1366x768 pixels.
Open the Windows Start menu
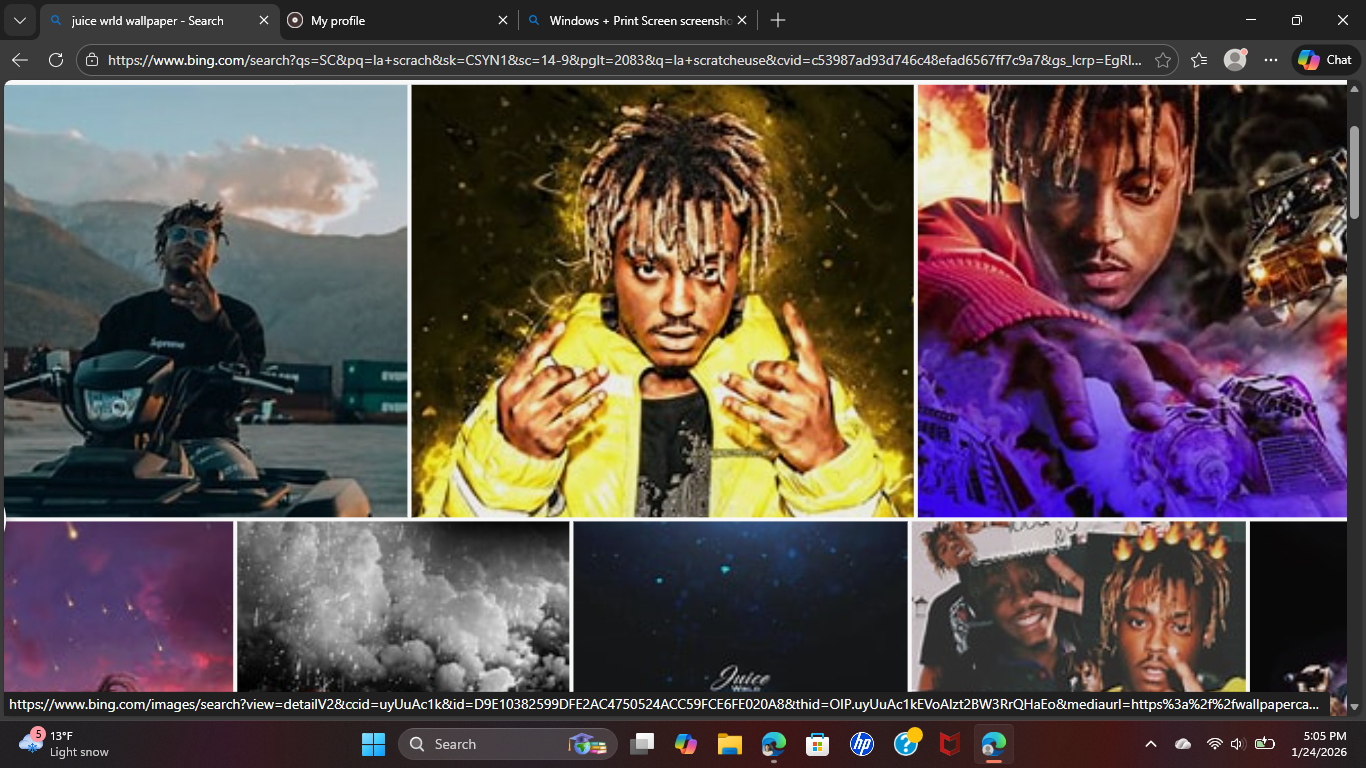pyautogui.click(x=373, y=744)
